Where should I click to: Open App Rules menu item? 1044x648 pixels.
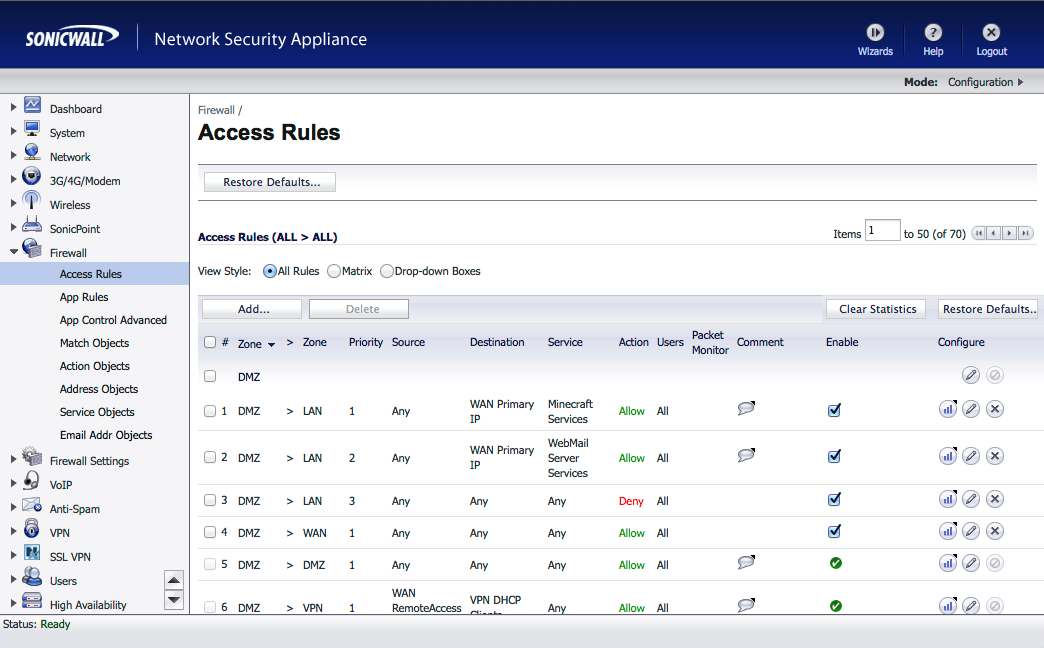[84, 297]
